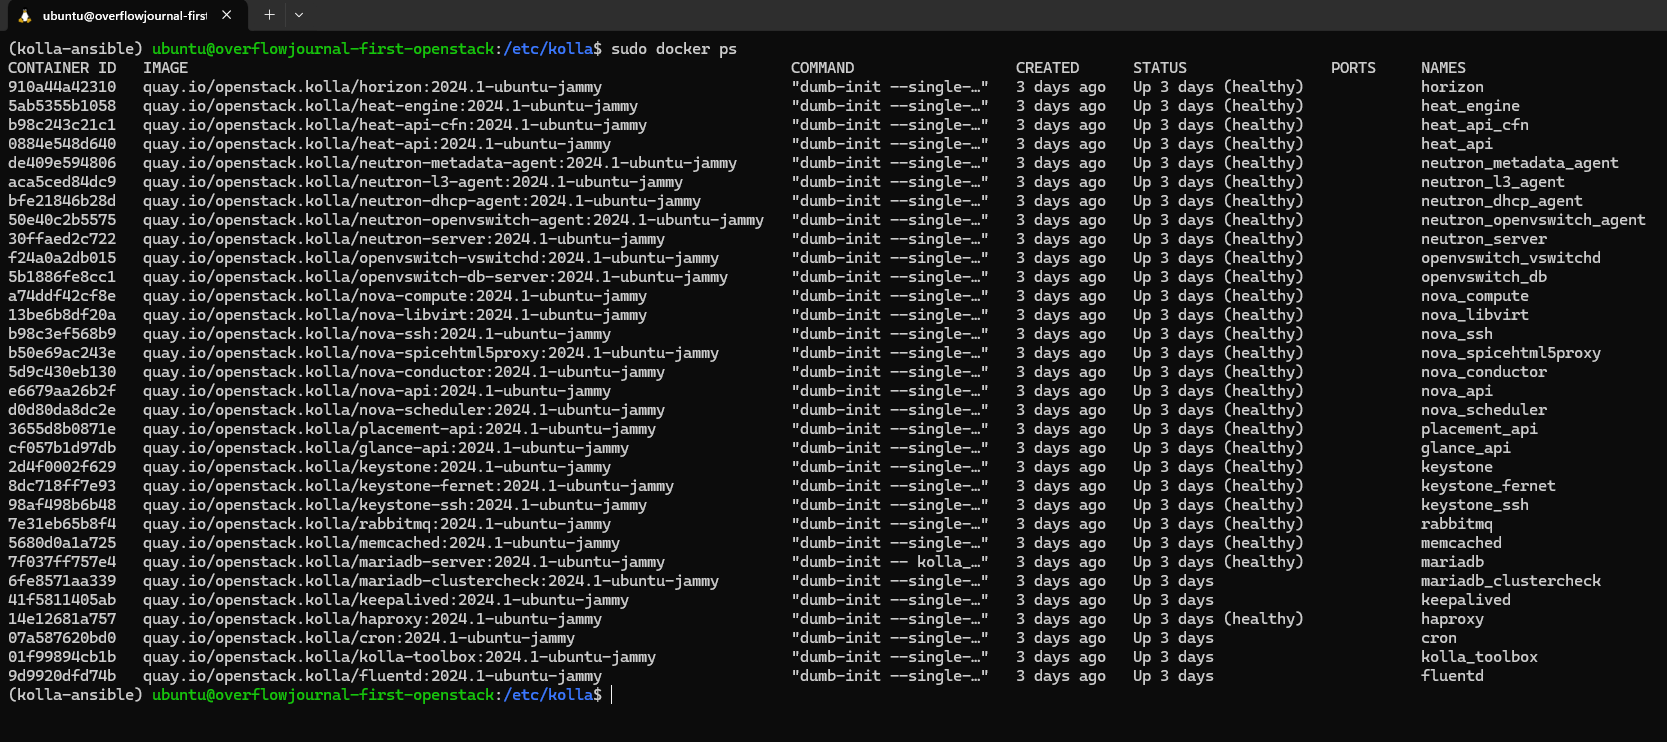Click the heat_api container name

1457,144
